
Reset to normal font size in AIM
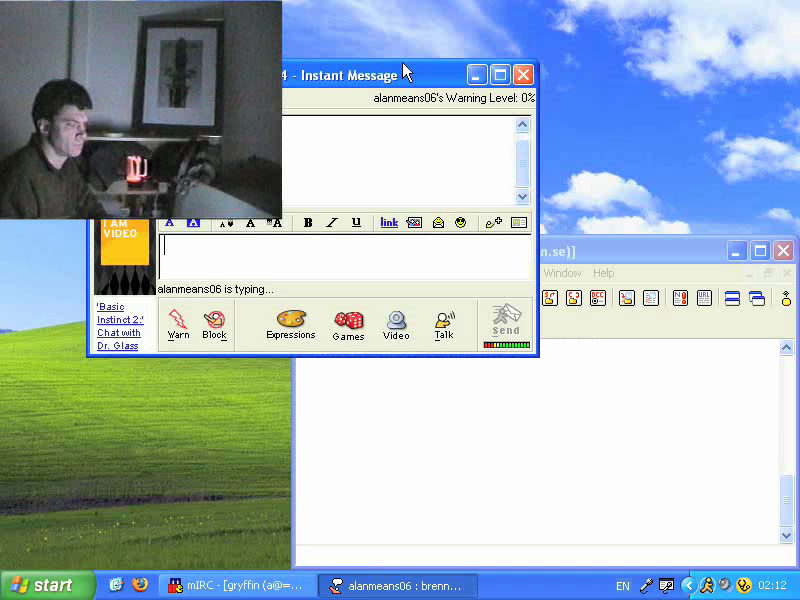250,223
